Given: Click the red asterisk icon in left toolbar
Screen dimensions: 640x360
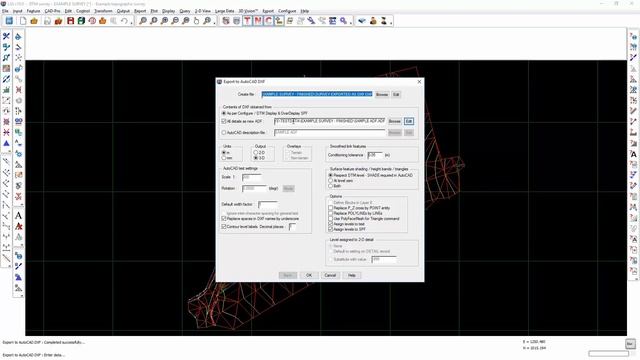Looking at the screenshot, I should click(6, 133).
